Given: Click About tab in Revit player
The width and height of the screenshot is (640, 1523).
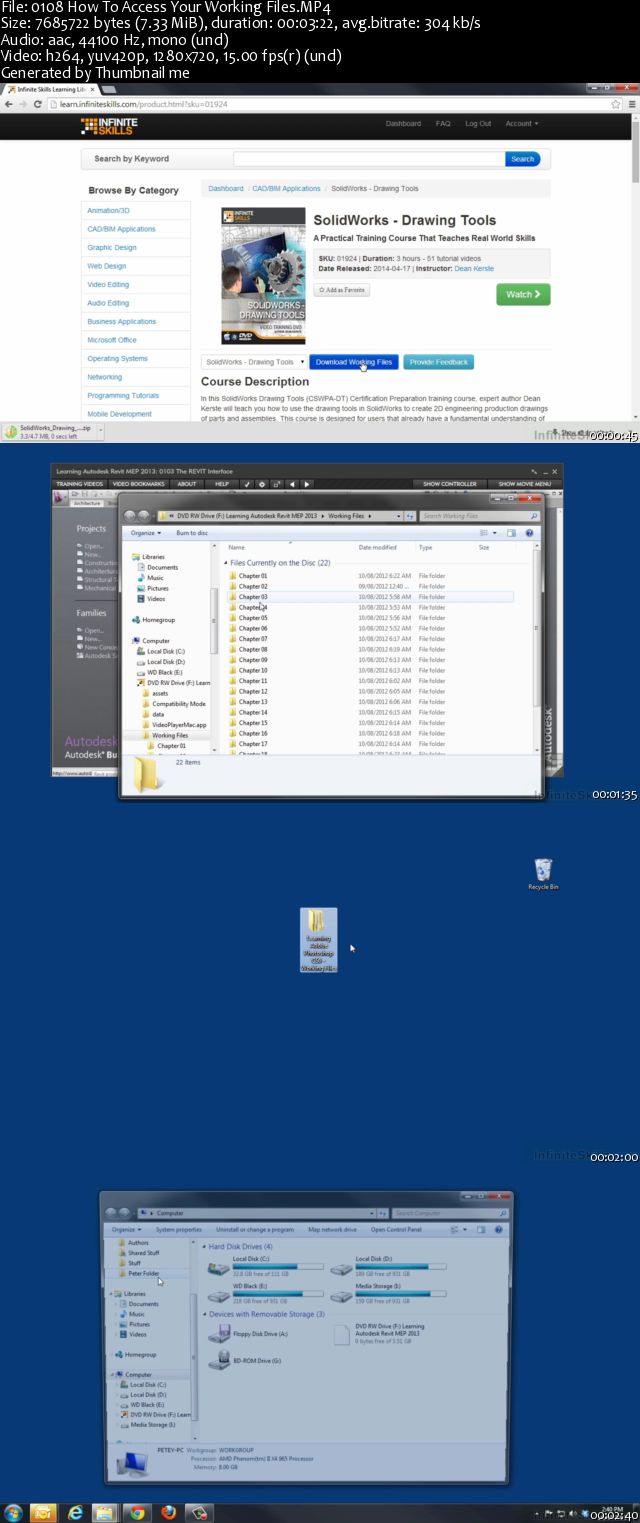Looking at the screenshot, I should (187, 484).
